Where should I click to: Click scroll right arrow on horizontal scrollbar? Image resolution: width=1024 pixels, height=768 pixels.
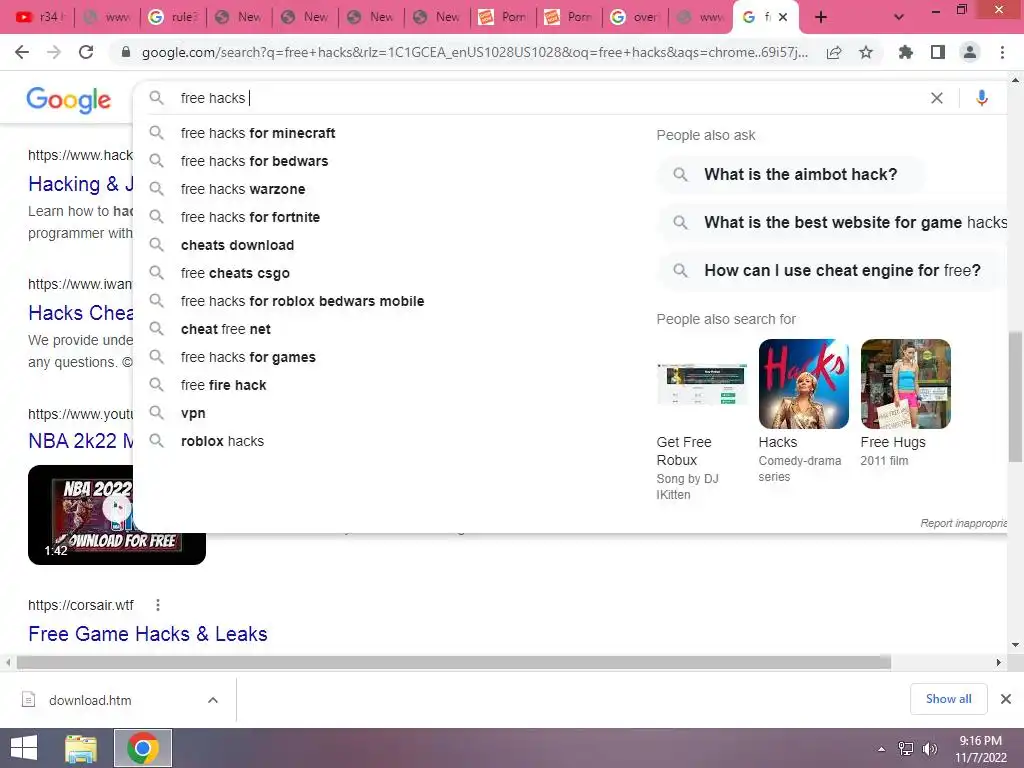tap(999, 662)
